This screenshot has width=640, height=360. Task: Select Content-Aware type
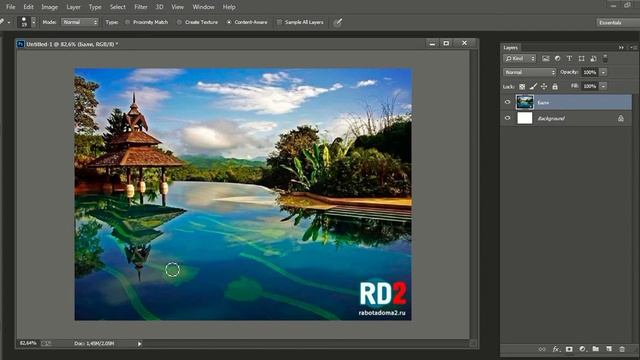point(247,22)
